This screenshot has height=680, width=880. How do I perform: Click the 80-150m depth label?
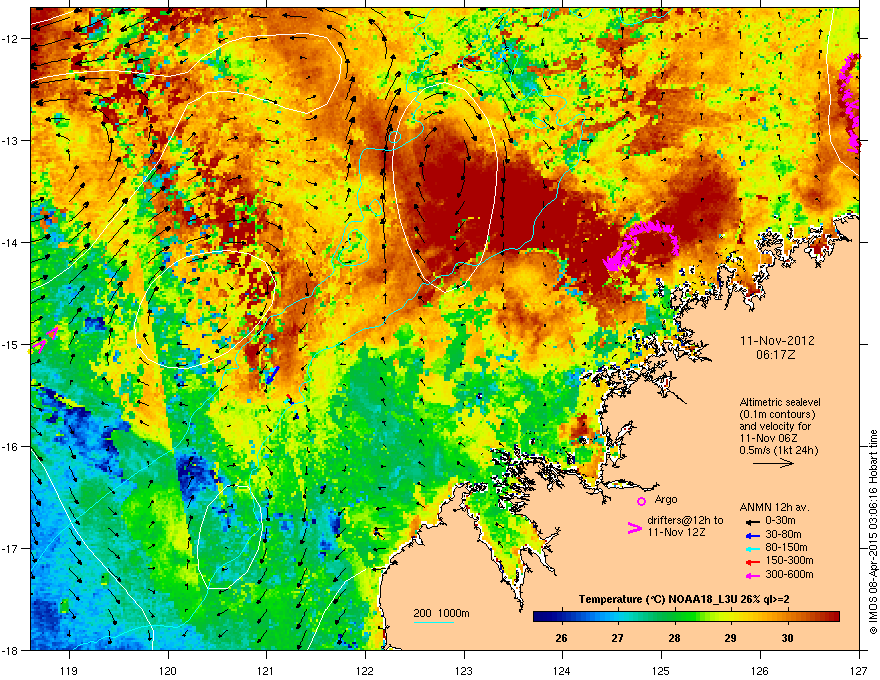[786, 547]
